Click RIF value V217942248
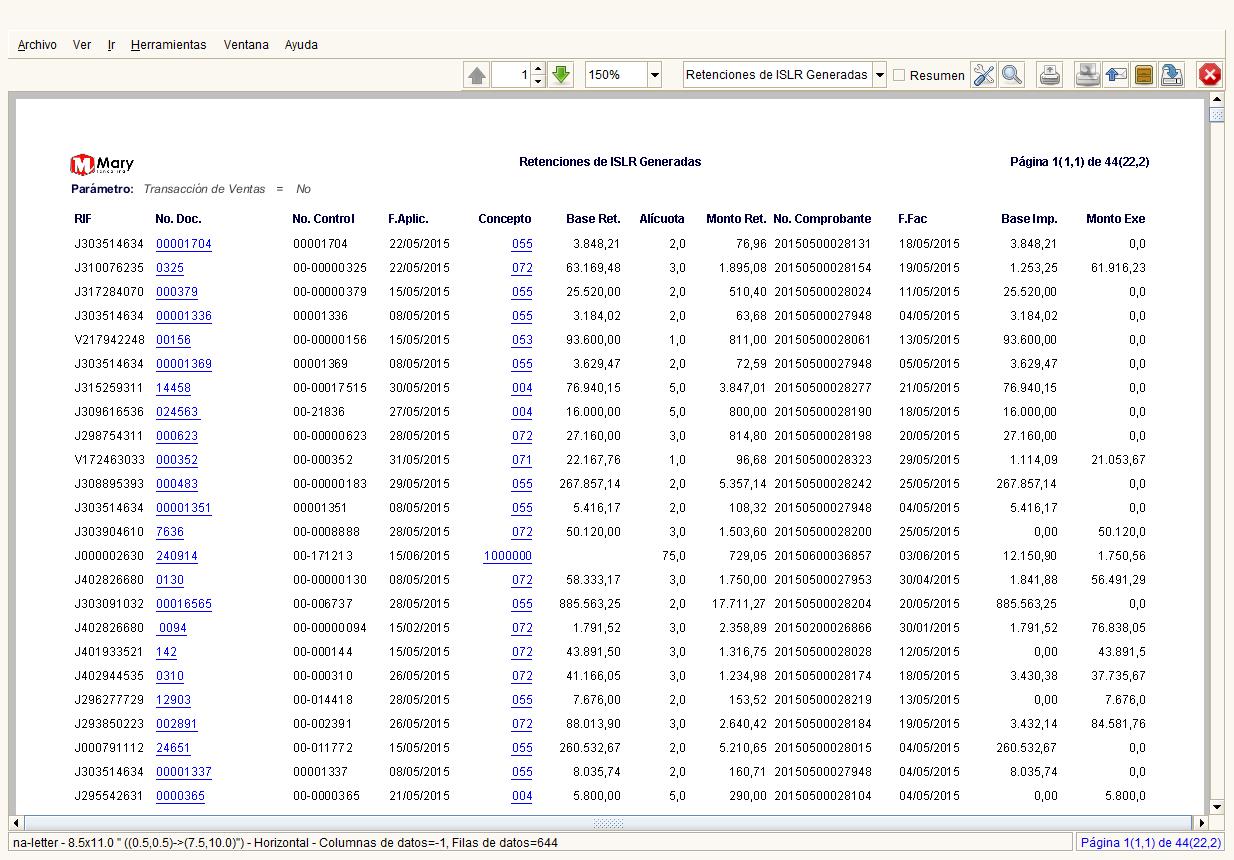Image resolution: width=1234 pixels, height=860 pixels. click(x=109, y=340)
